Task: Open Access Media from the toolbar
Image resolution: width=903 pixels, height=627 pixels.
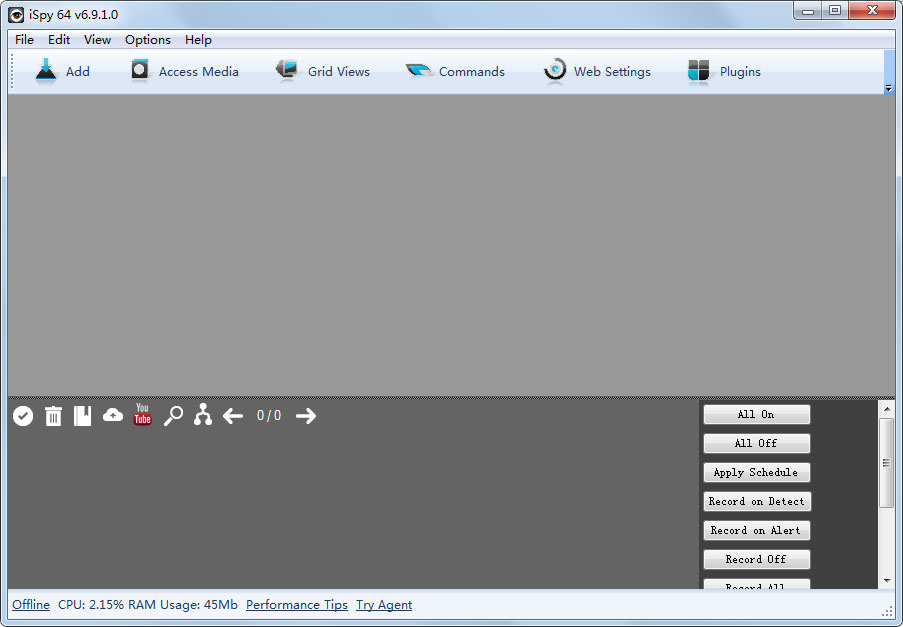Action: click(184, 71)
